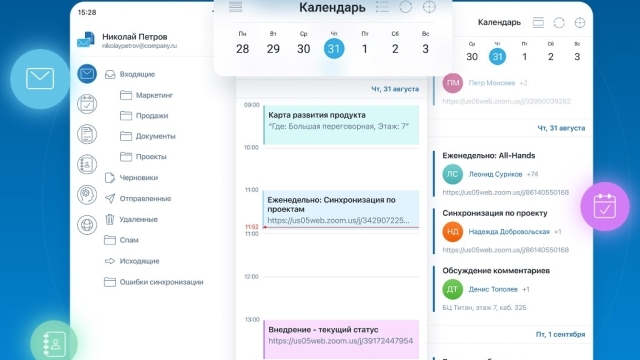
Task: Select Friday 1 in the week strip
Action: 364,49
